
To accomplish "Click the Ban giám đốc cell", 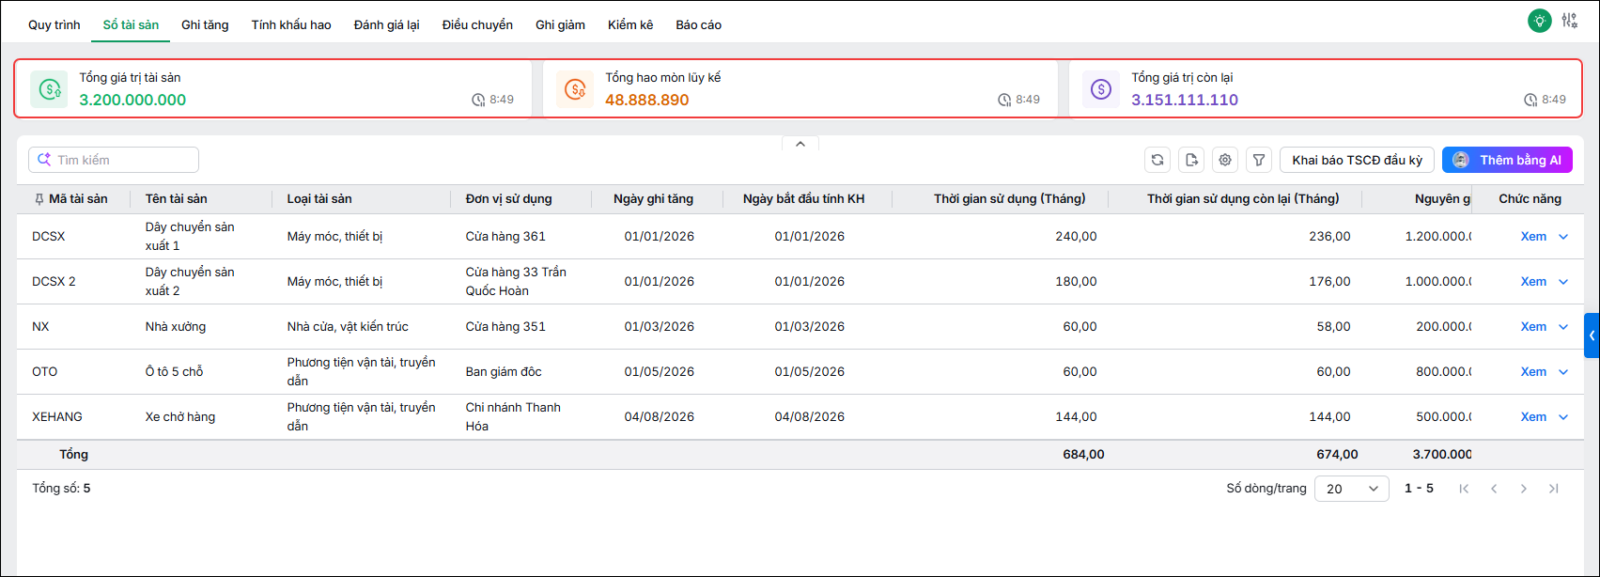I will [x=503, y=372].
